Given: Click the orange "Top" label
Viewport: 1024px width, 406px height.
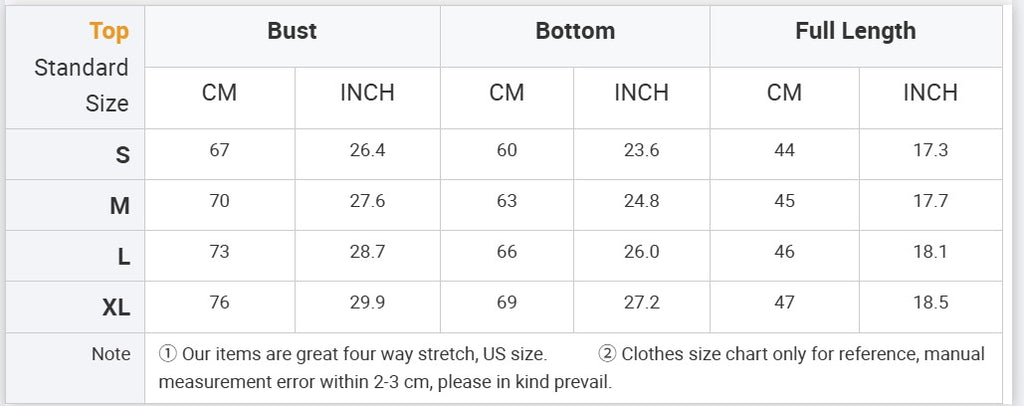Looking at the screenshot, I should (109, 31).
